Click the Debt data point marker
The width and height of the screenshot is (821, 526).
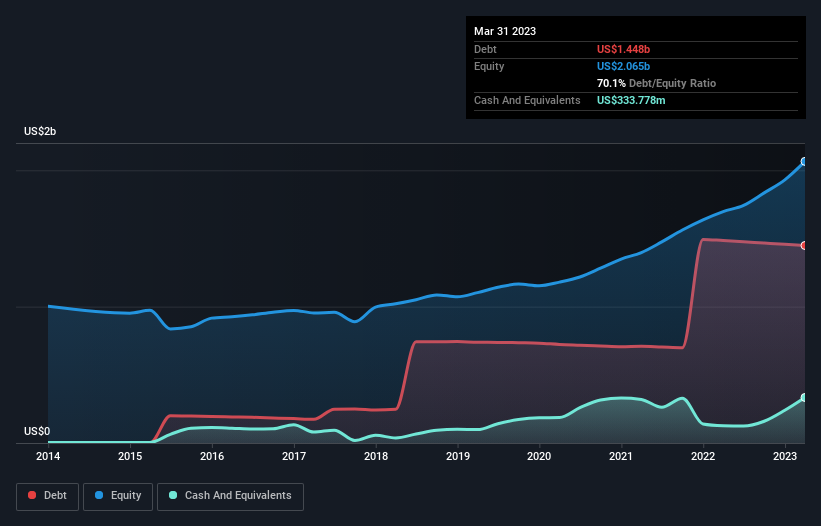point(804,245)
